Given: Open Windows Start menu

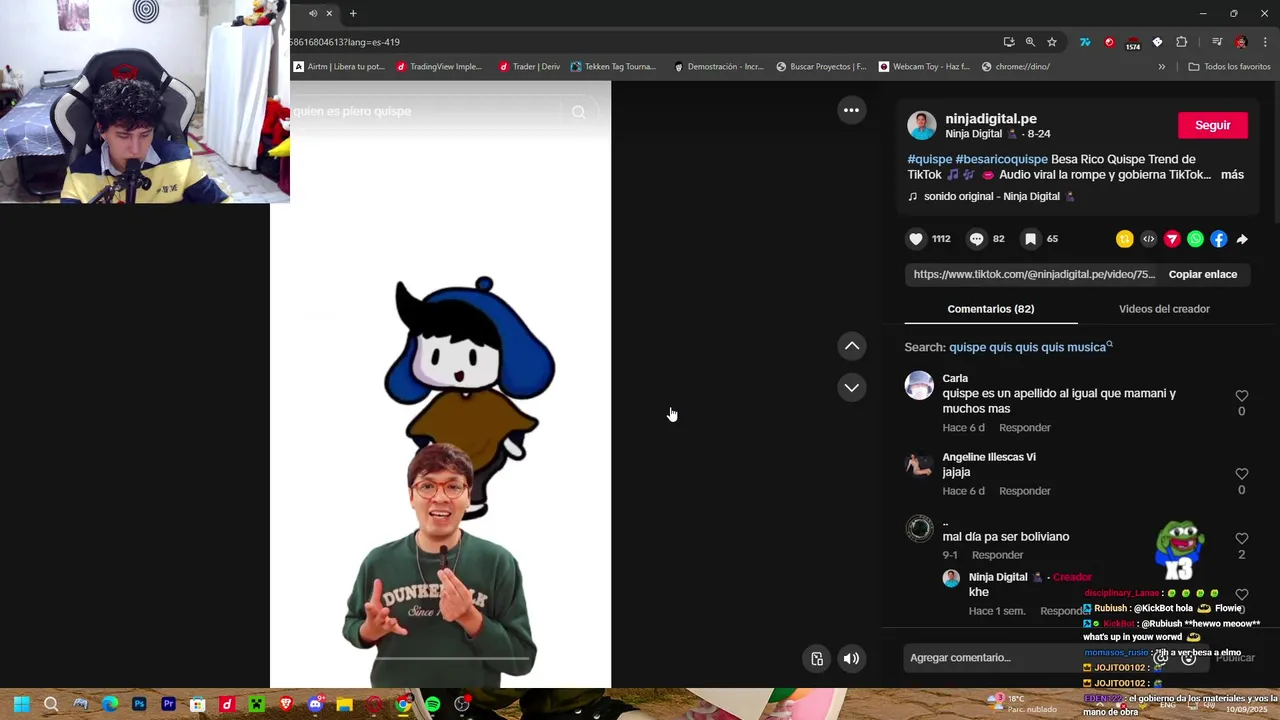Looking at the screenshot, I should click(22, 704).
